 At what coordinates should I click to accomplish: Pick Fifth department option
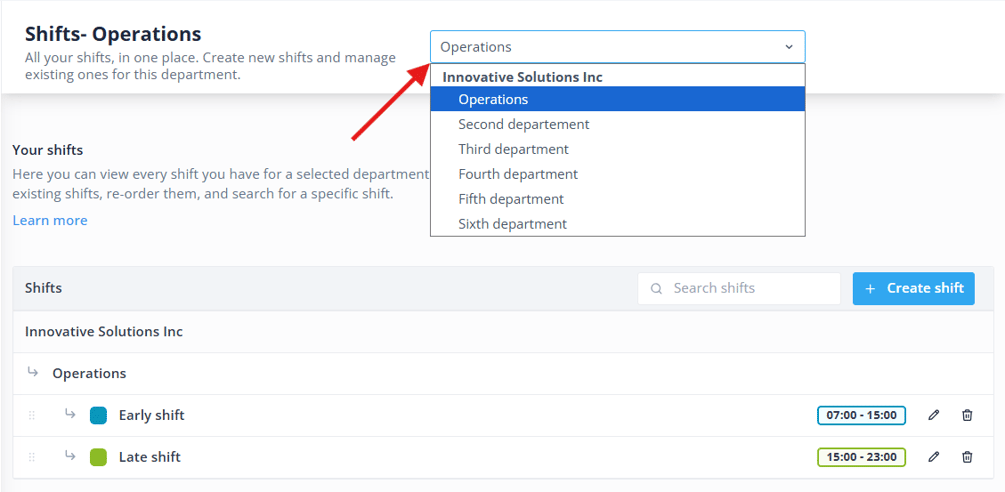coord(617,199)
